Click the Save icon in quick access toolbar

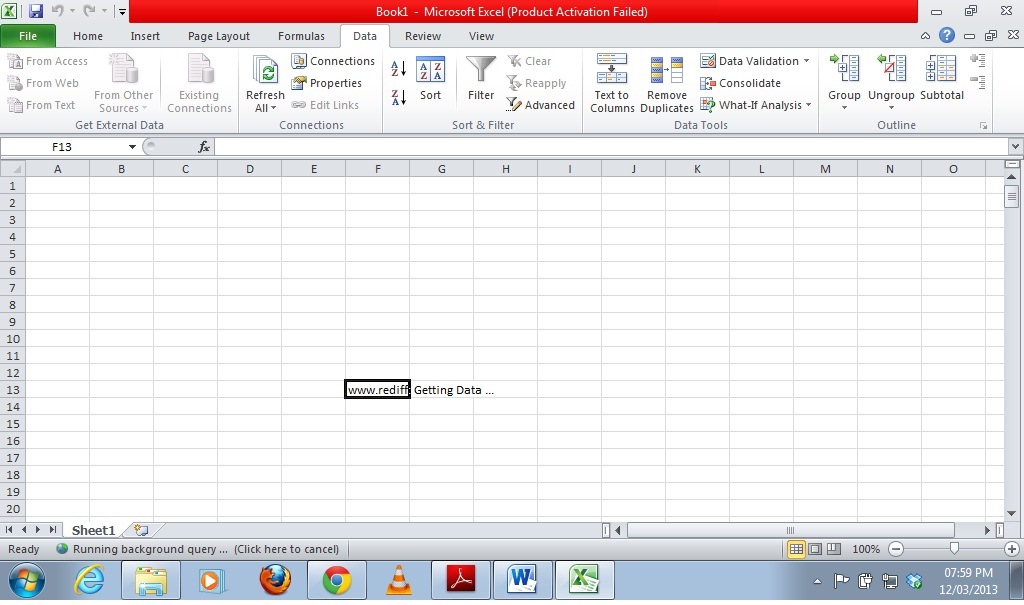tap(36, 11)
